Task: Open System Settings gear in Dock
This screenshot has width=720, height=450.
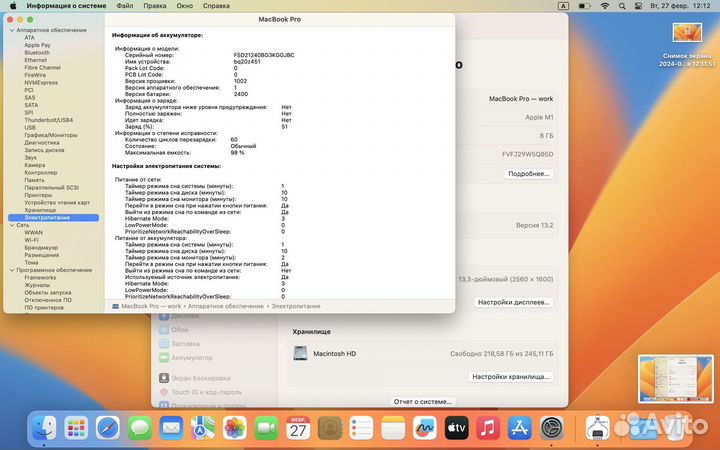Action: tap(551, 428)
